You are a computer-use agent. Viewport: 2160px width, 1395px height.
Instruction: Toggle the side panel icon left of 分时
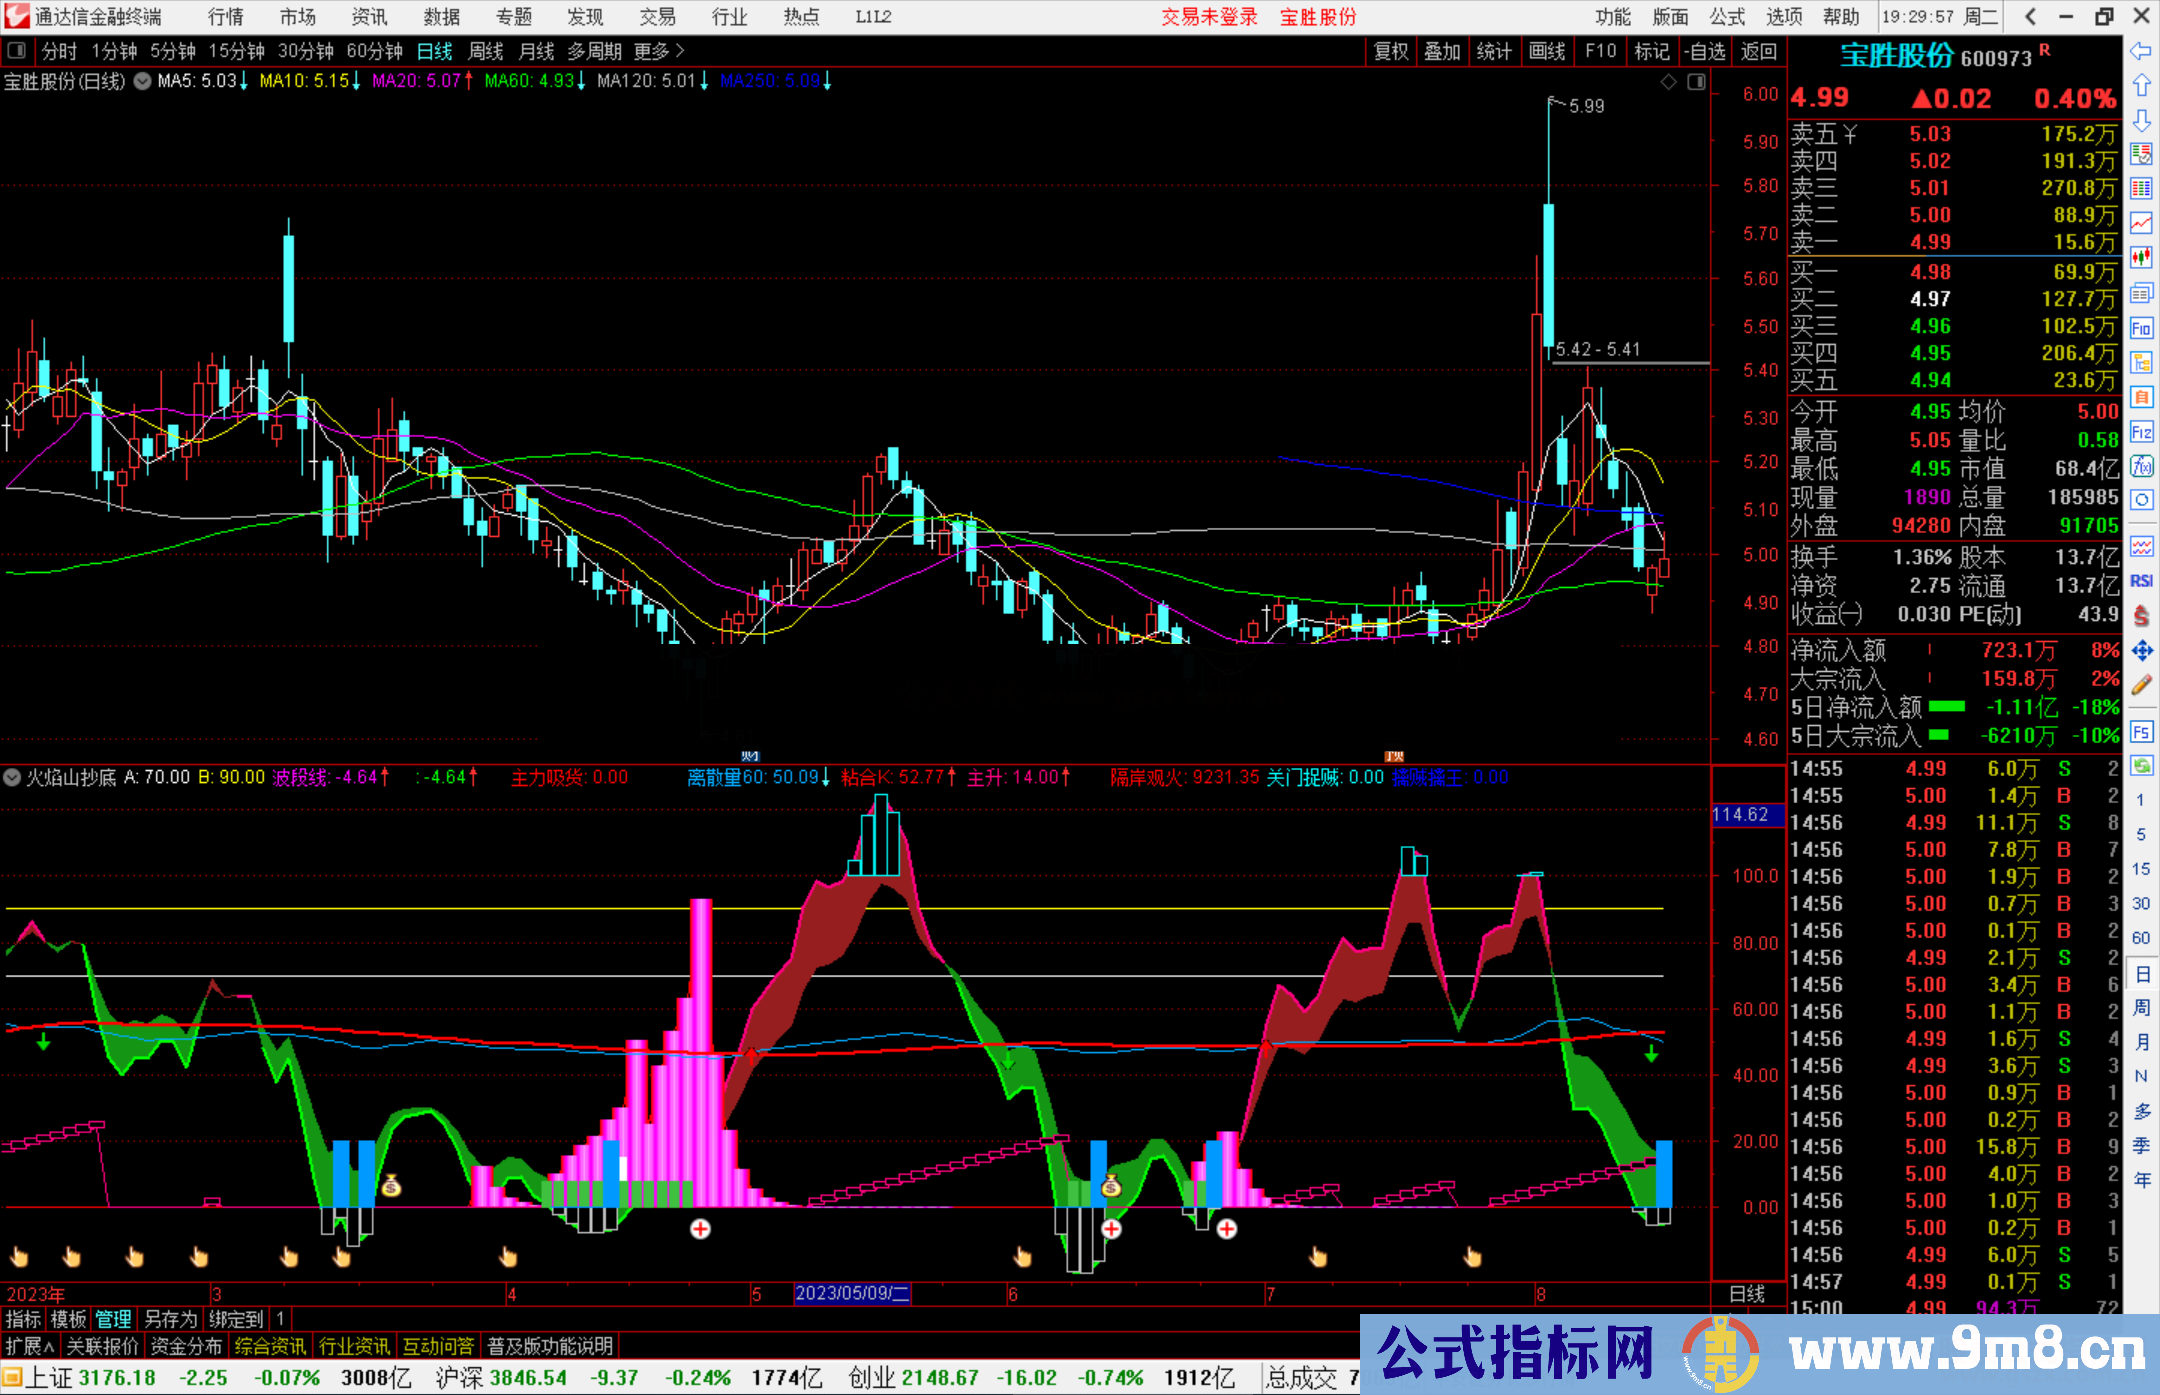tap(17, 51)
